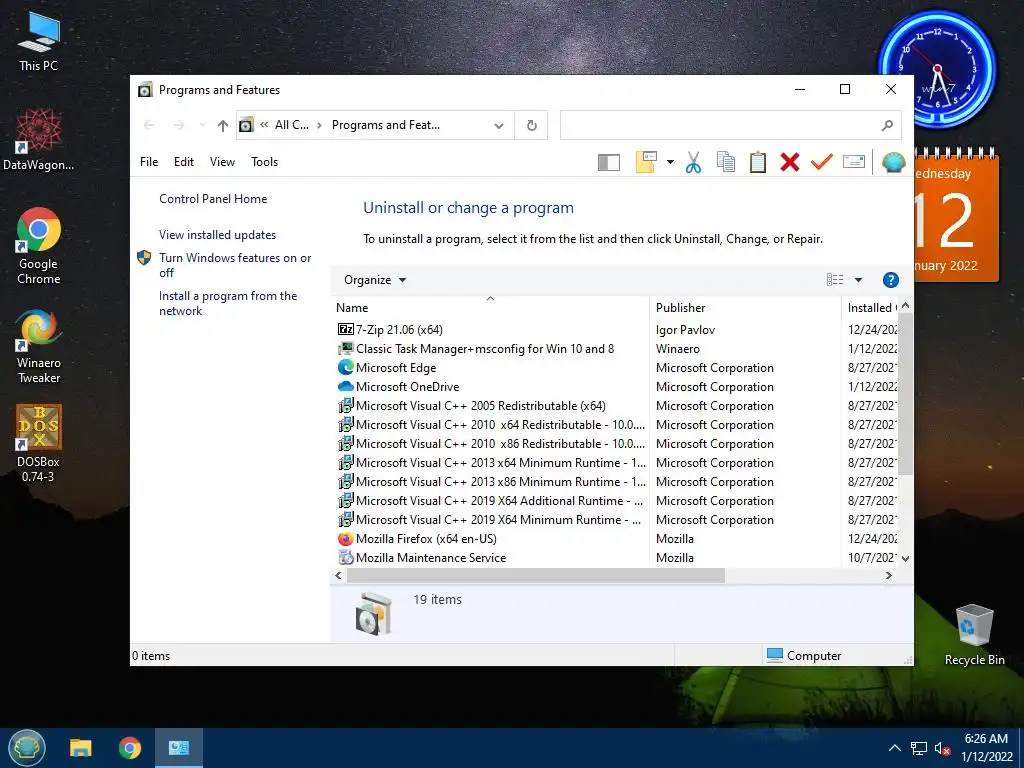Viewport: 1024px width, 768px height.
Task: Open This PC desktop icon
Action: click(39, 41)
